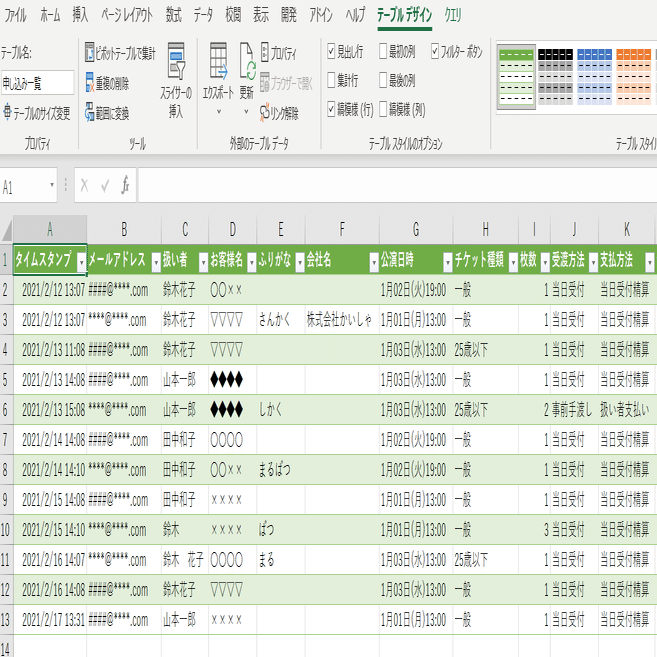Image resolution: width=657 pixels, height=657 pixels.
Task: Enable the First Column checkbox (最初の列)
Action: (x=383, y=52)
